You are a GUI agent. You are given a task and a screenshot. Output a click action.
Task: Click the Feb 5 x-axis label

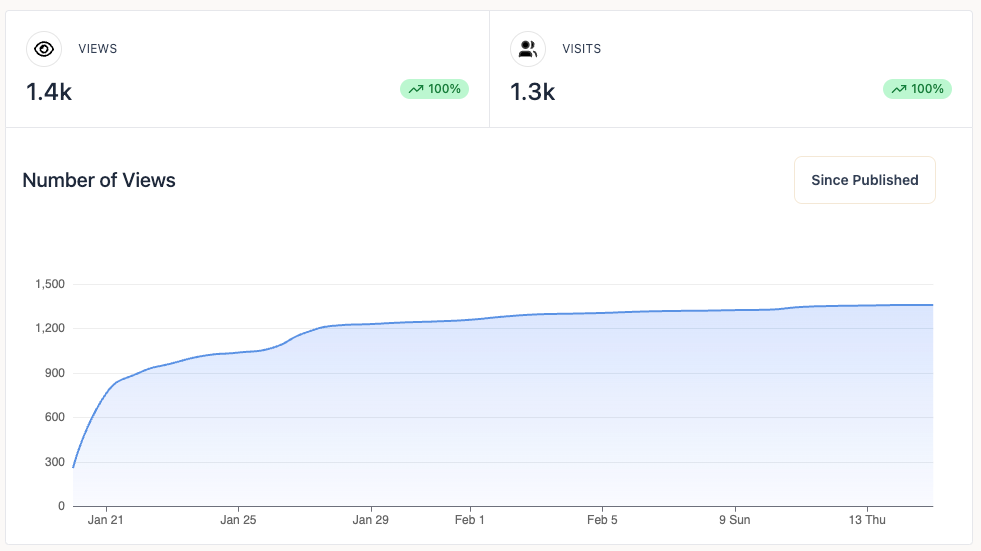[602, 520]
